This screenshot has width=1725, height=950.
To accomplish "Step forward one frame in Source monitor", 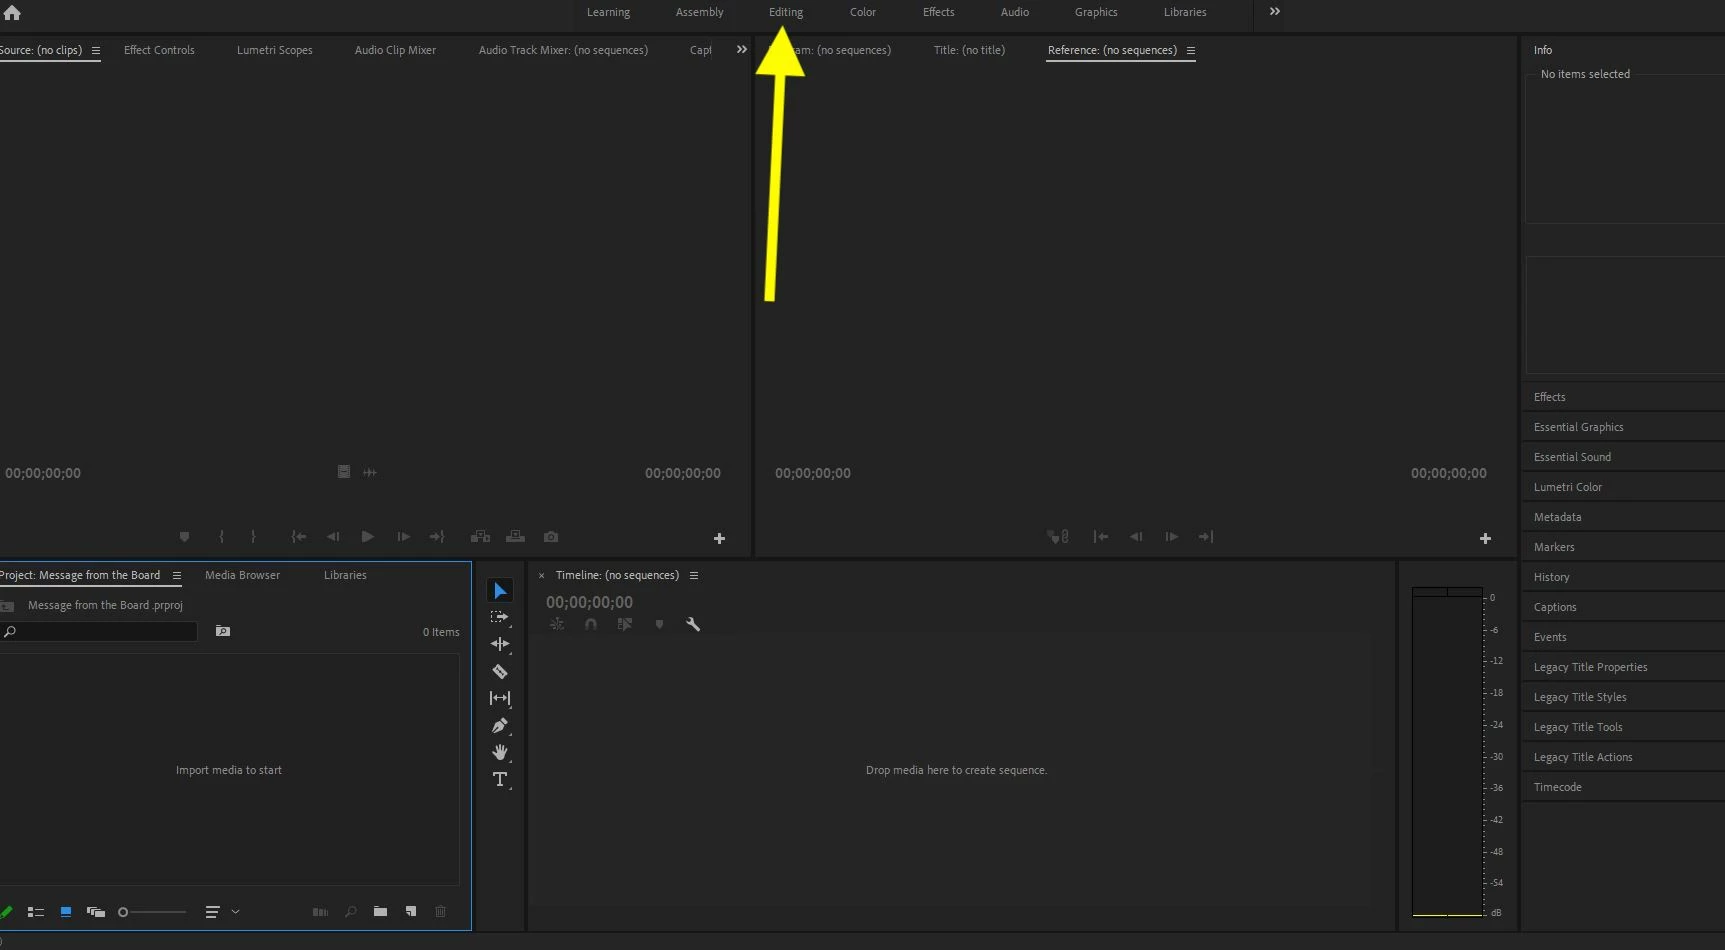I will point(403,537).
